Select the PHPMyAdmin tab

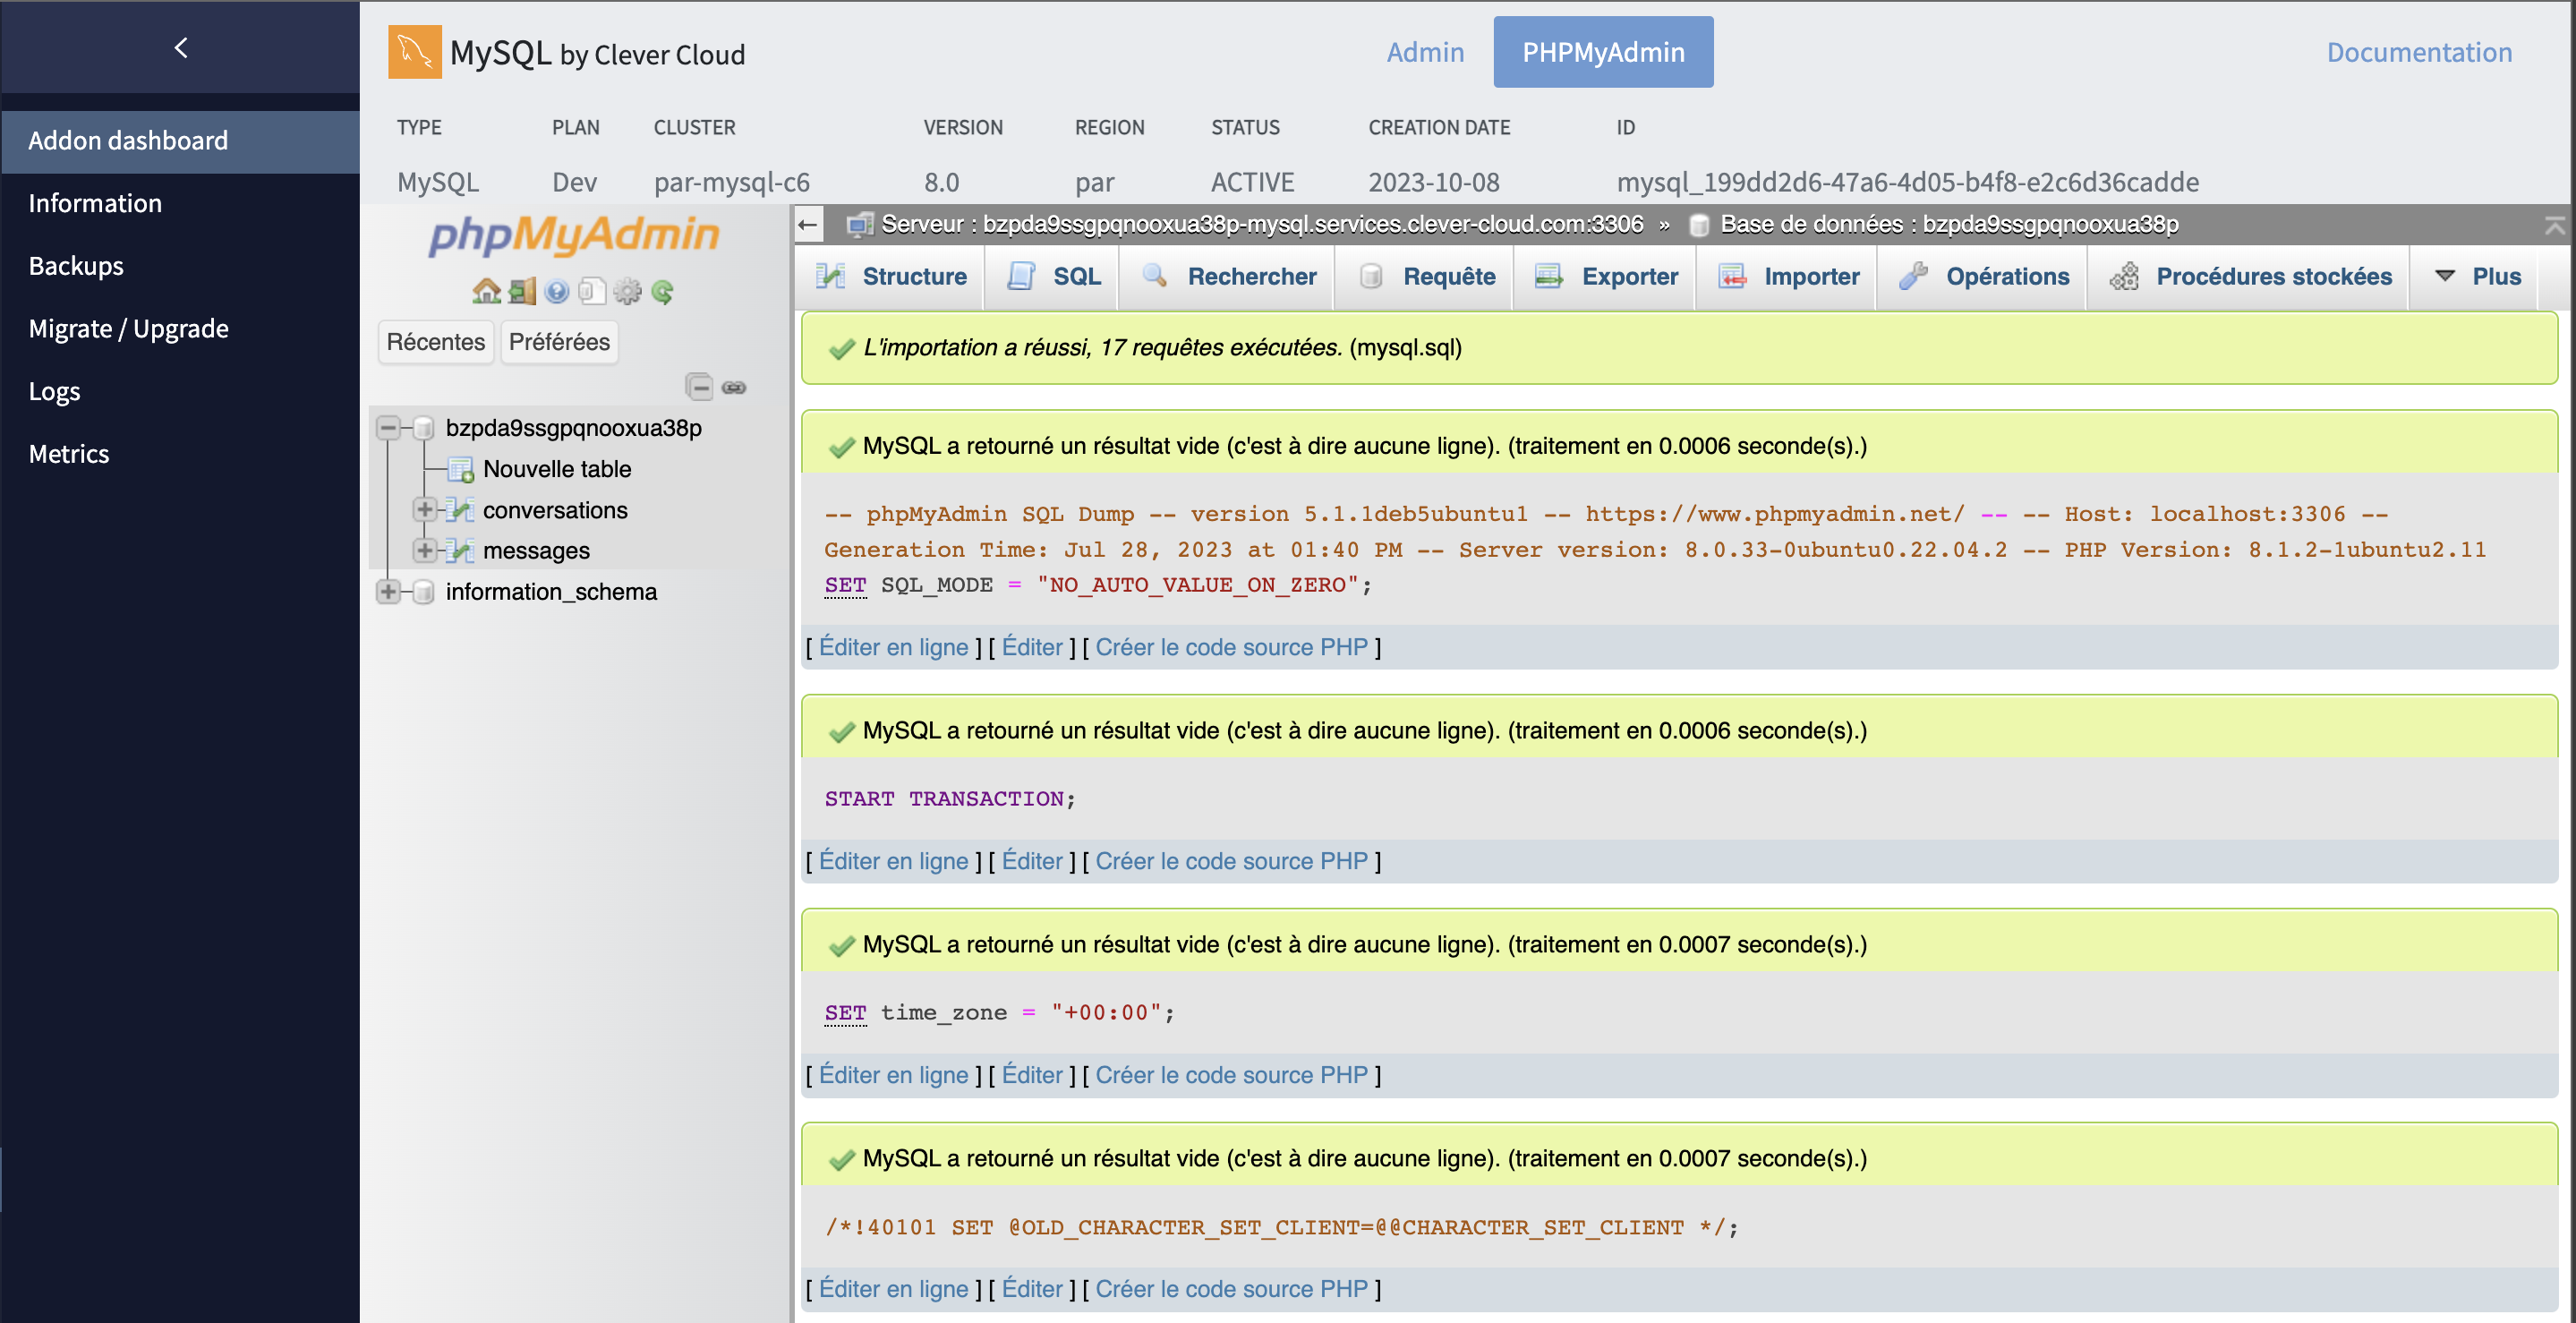pos(1603,52)
